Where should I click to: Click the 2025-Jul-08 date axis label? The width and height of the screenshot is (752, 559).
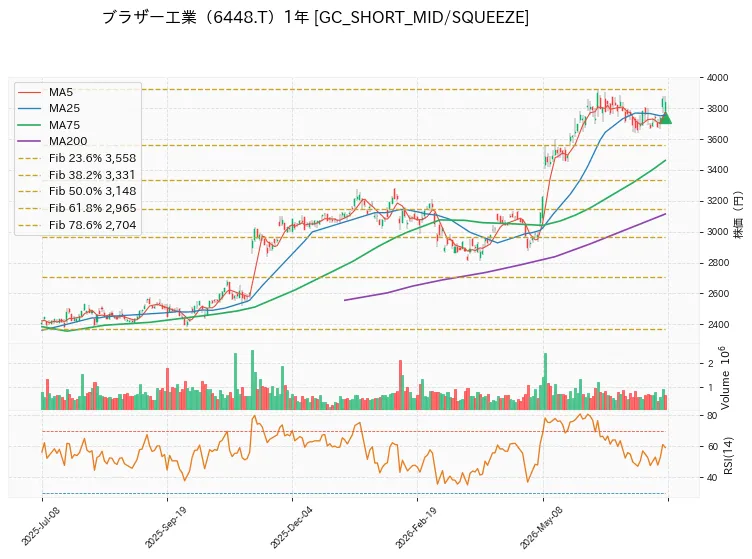click(x=40, y=526)
